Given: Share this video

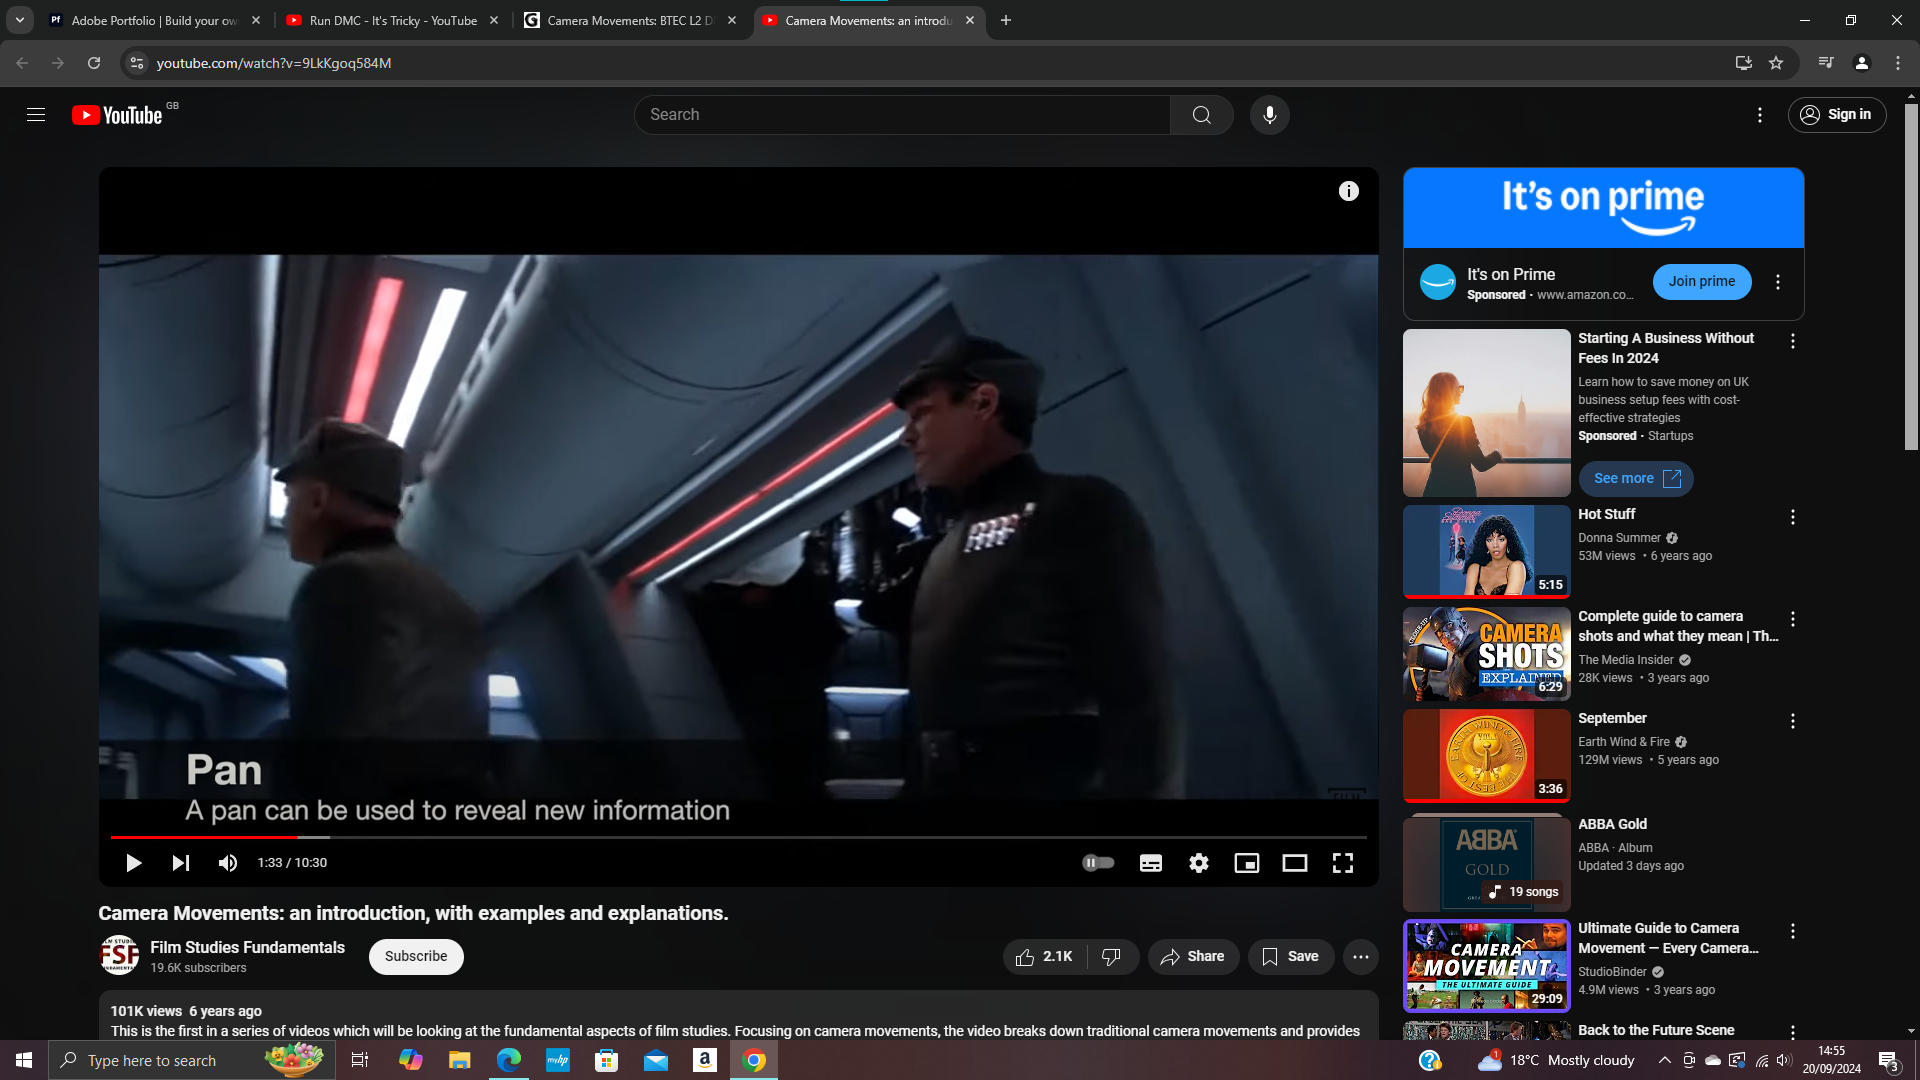Looking at the screenshot, I should 1193,957.
